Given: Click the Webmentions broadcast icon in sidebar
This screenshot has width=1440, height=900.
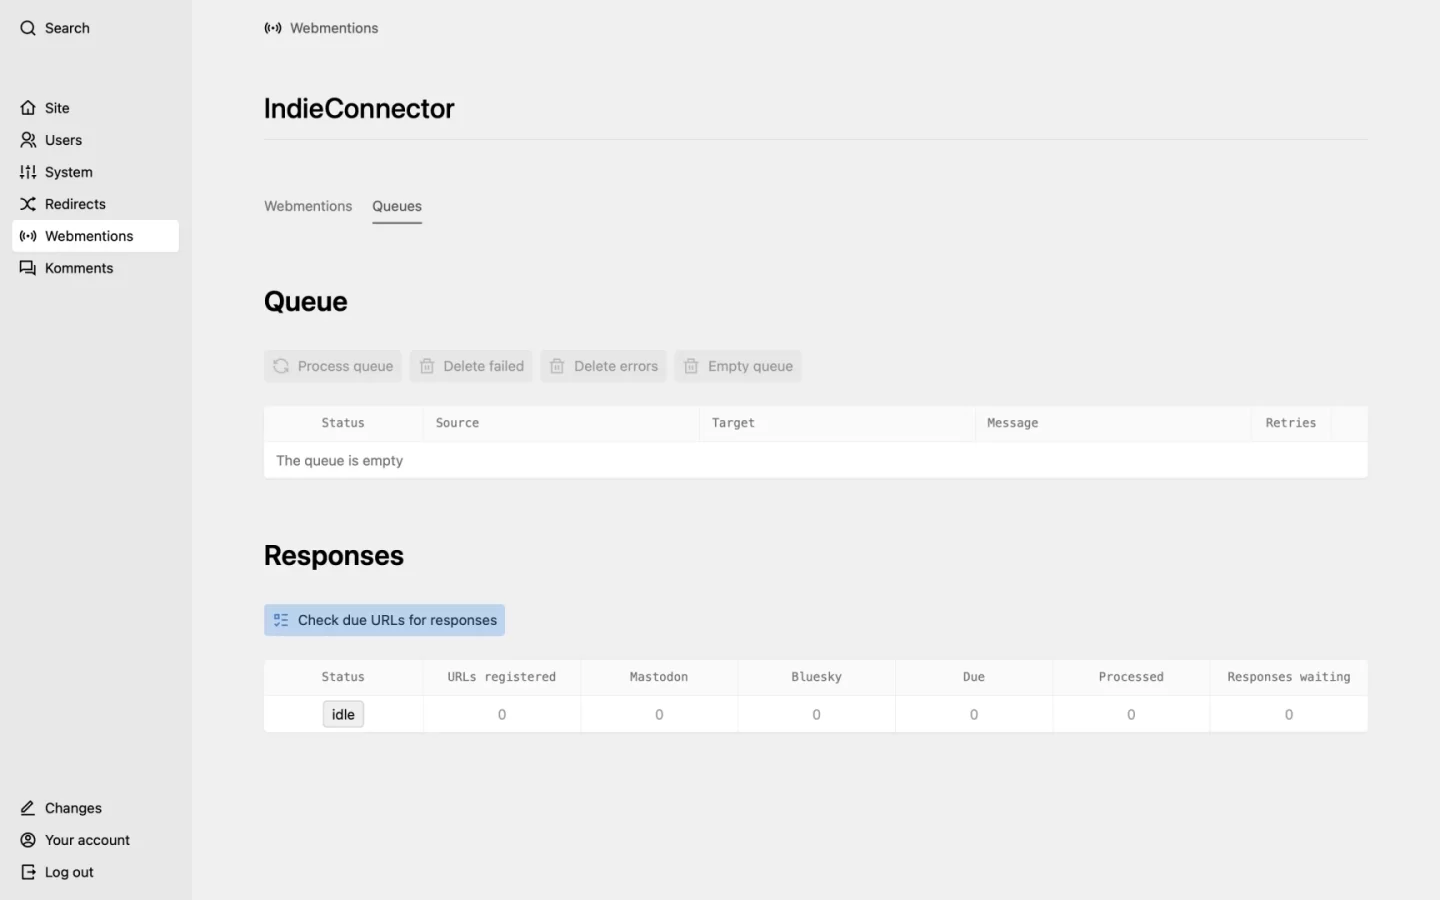Looking at the screenshot, I should 28,236.
